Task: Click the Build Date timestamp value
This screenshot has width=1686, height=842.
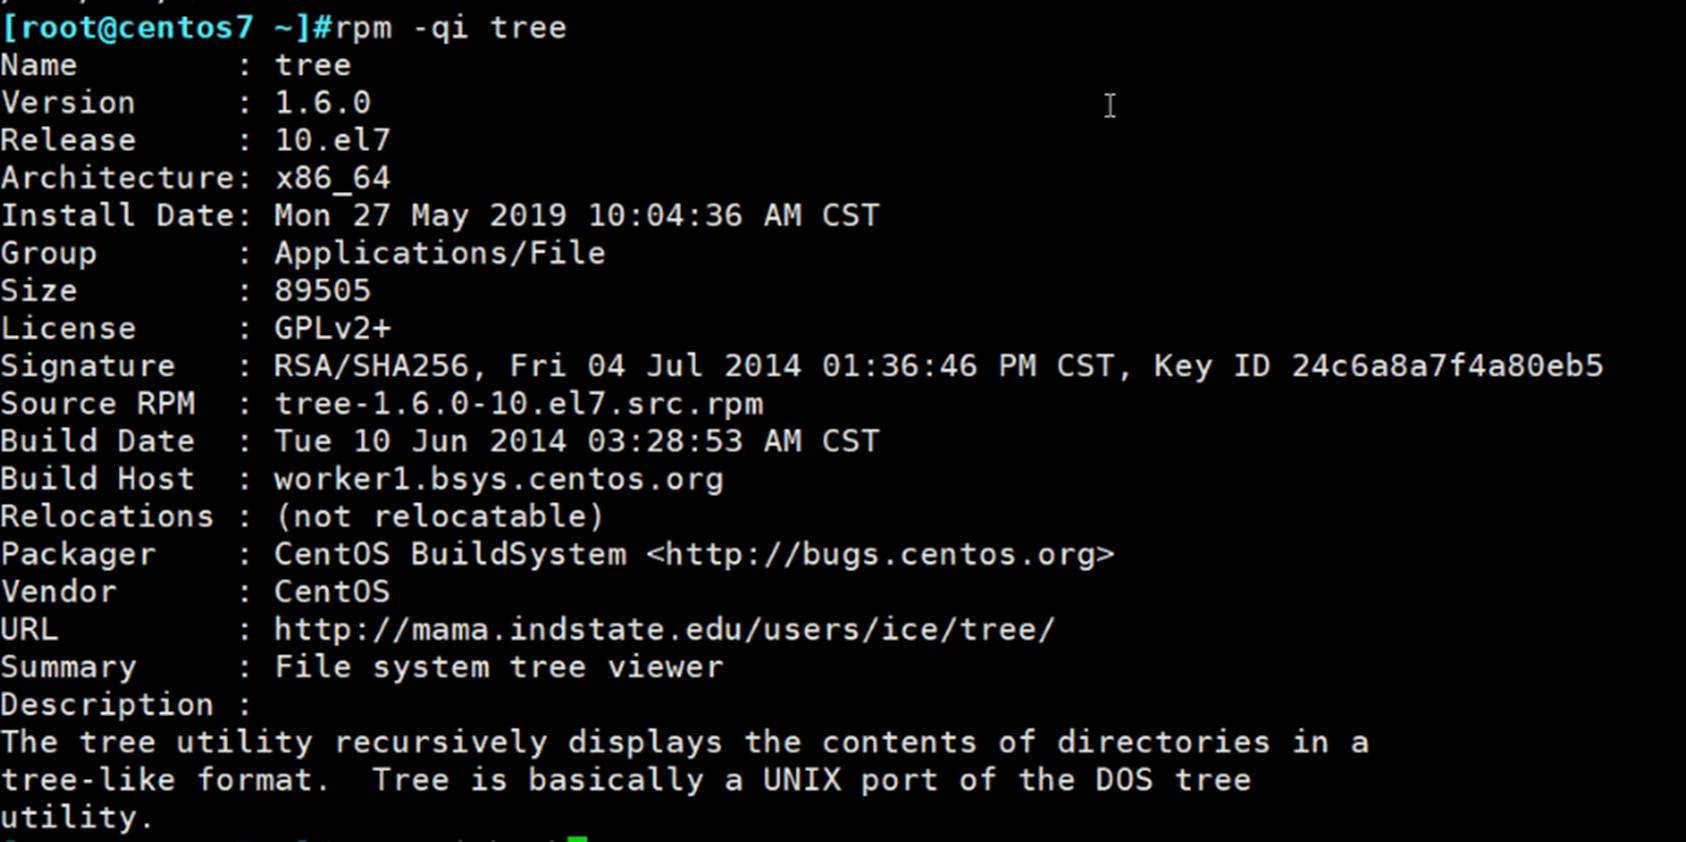Action: click(576, 442)
